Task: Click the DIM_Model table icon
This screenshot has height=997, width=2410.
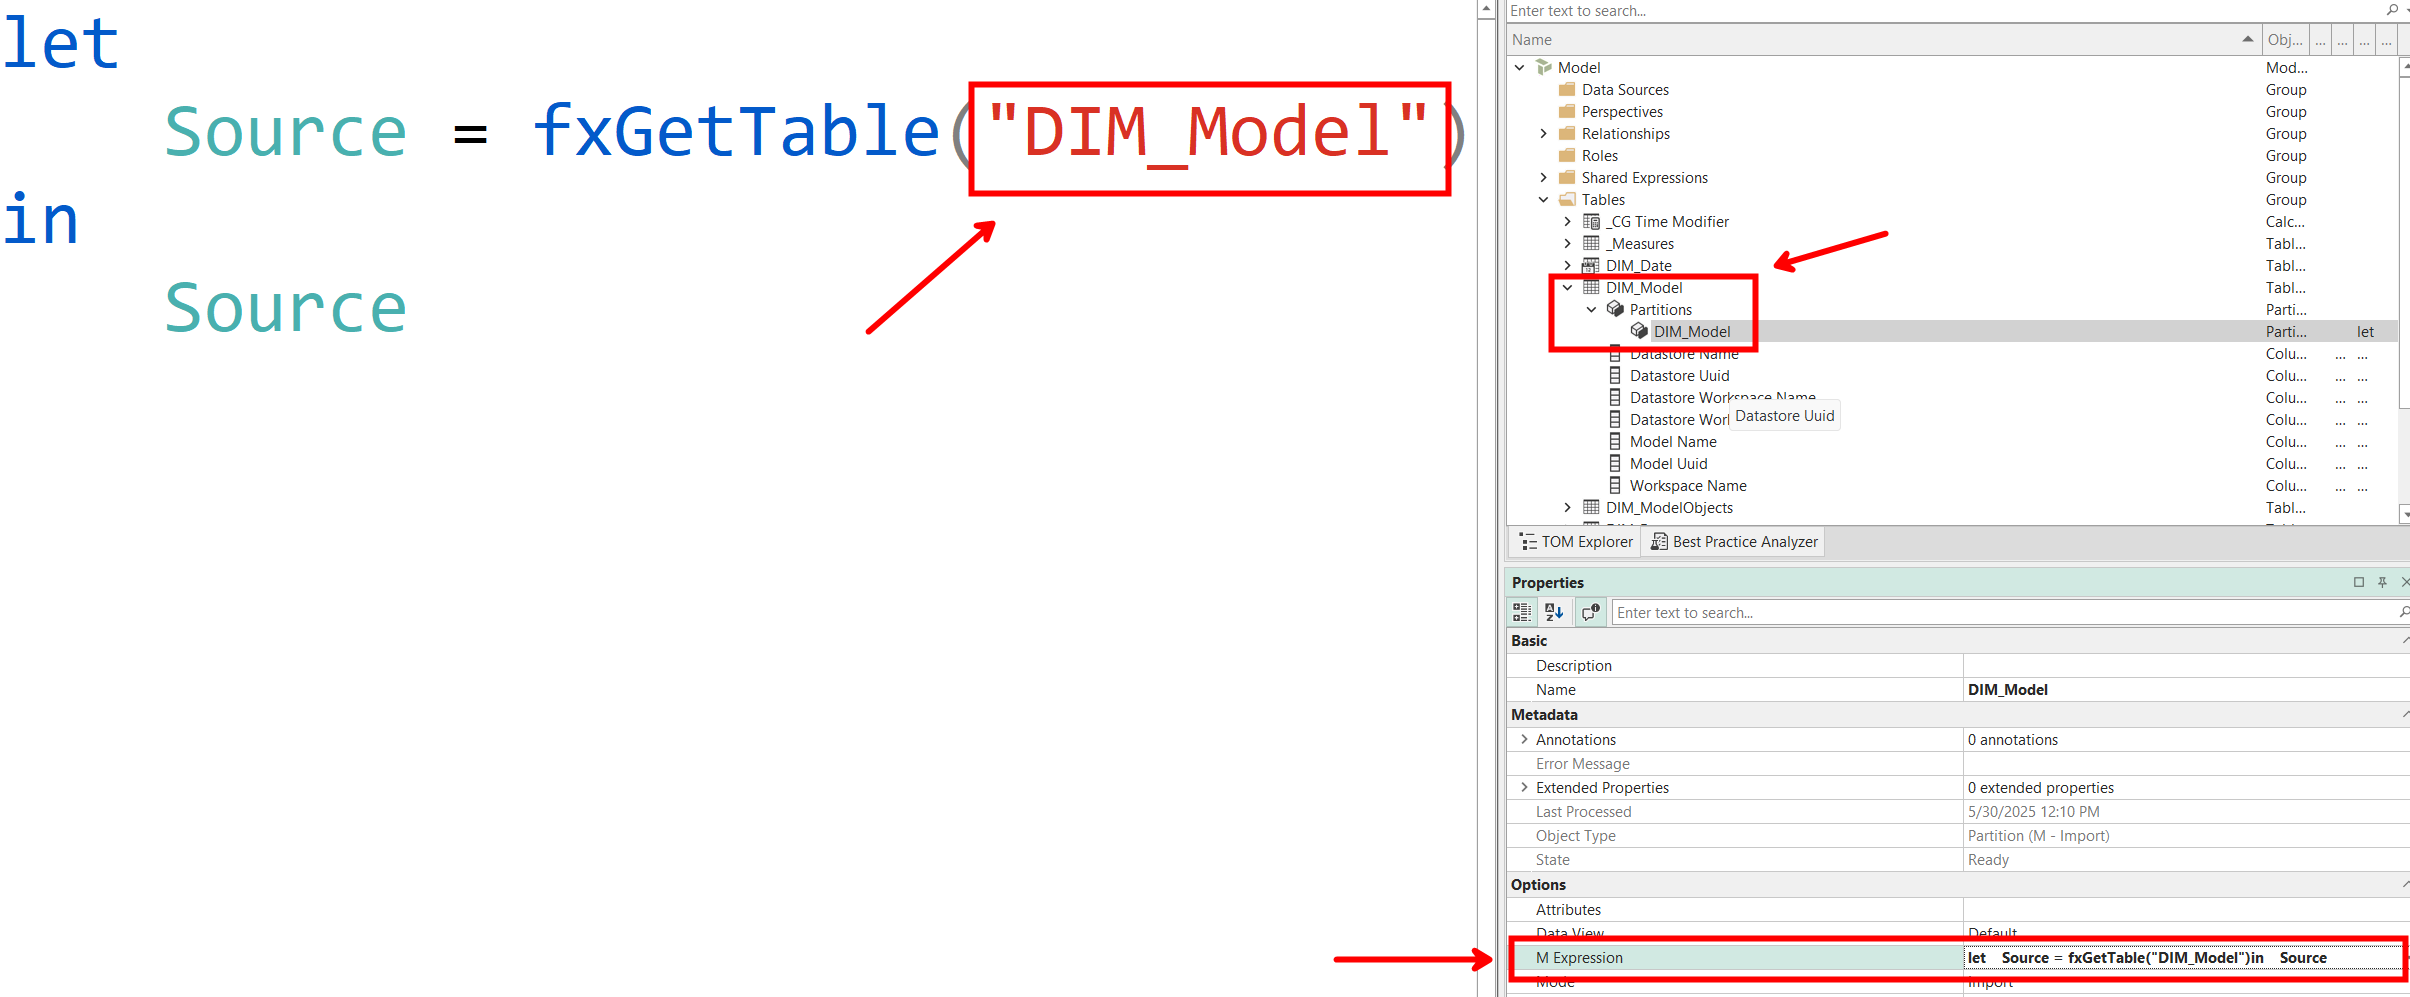Action: click(x=1592, y=288)
